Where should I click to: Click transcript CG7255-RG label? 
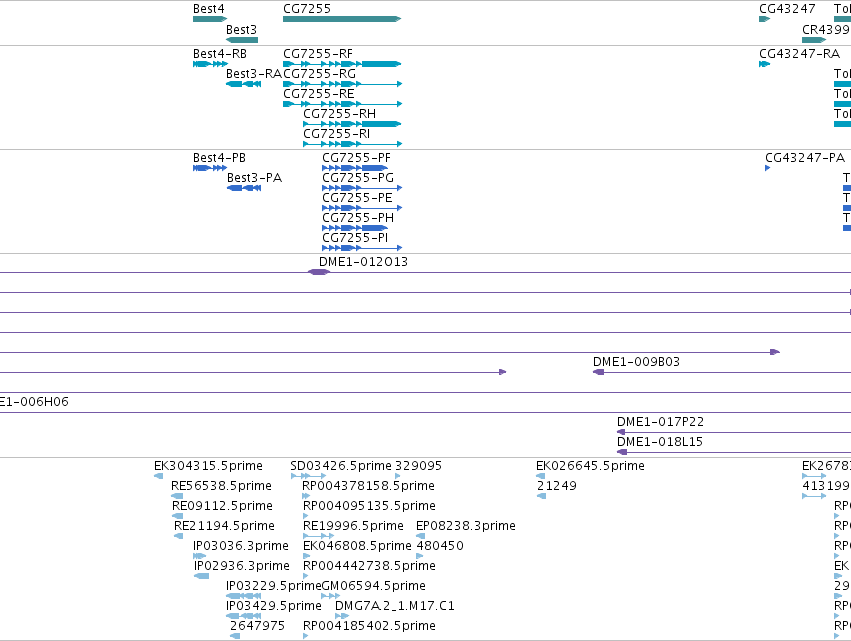320,74
